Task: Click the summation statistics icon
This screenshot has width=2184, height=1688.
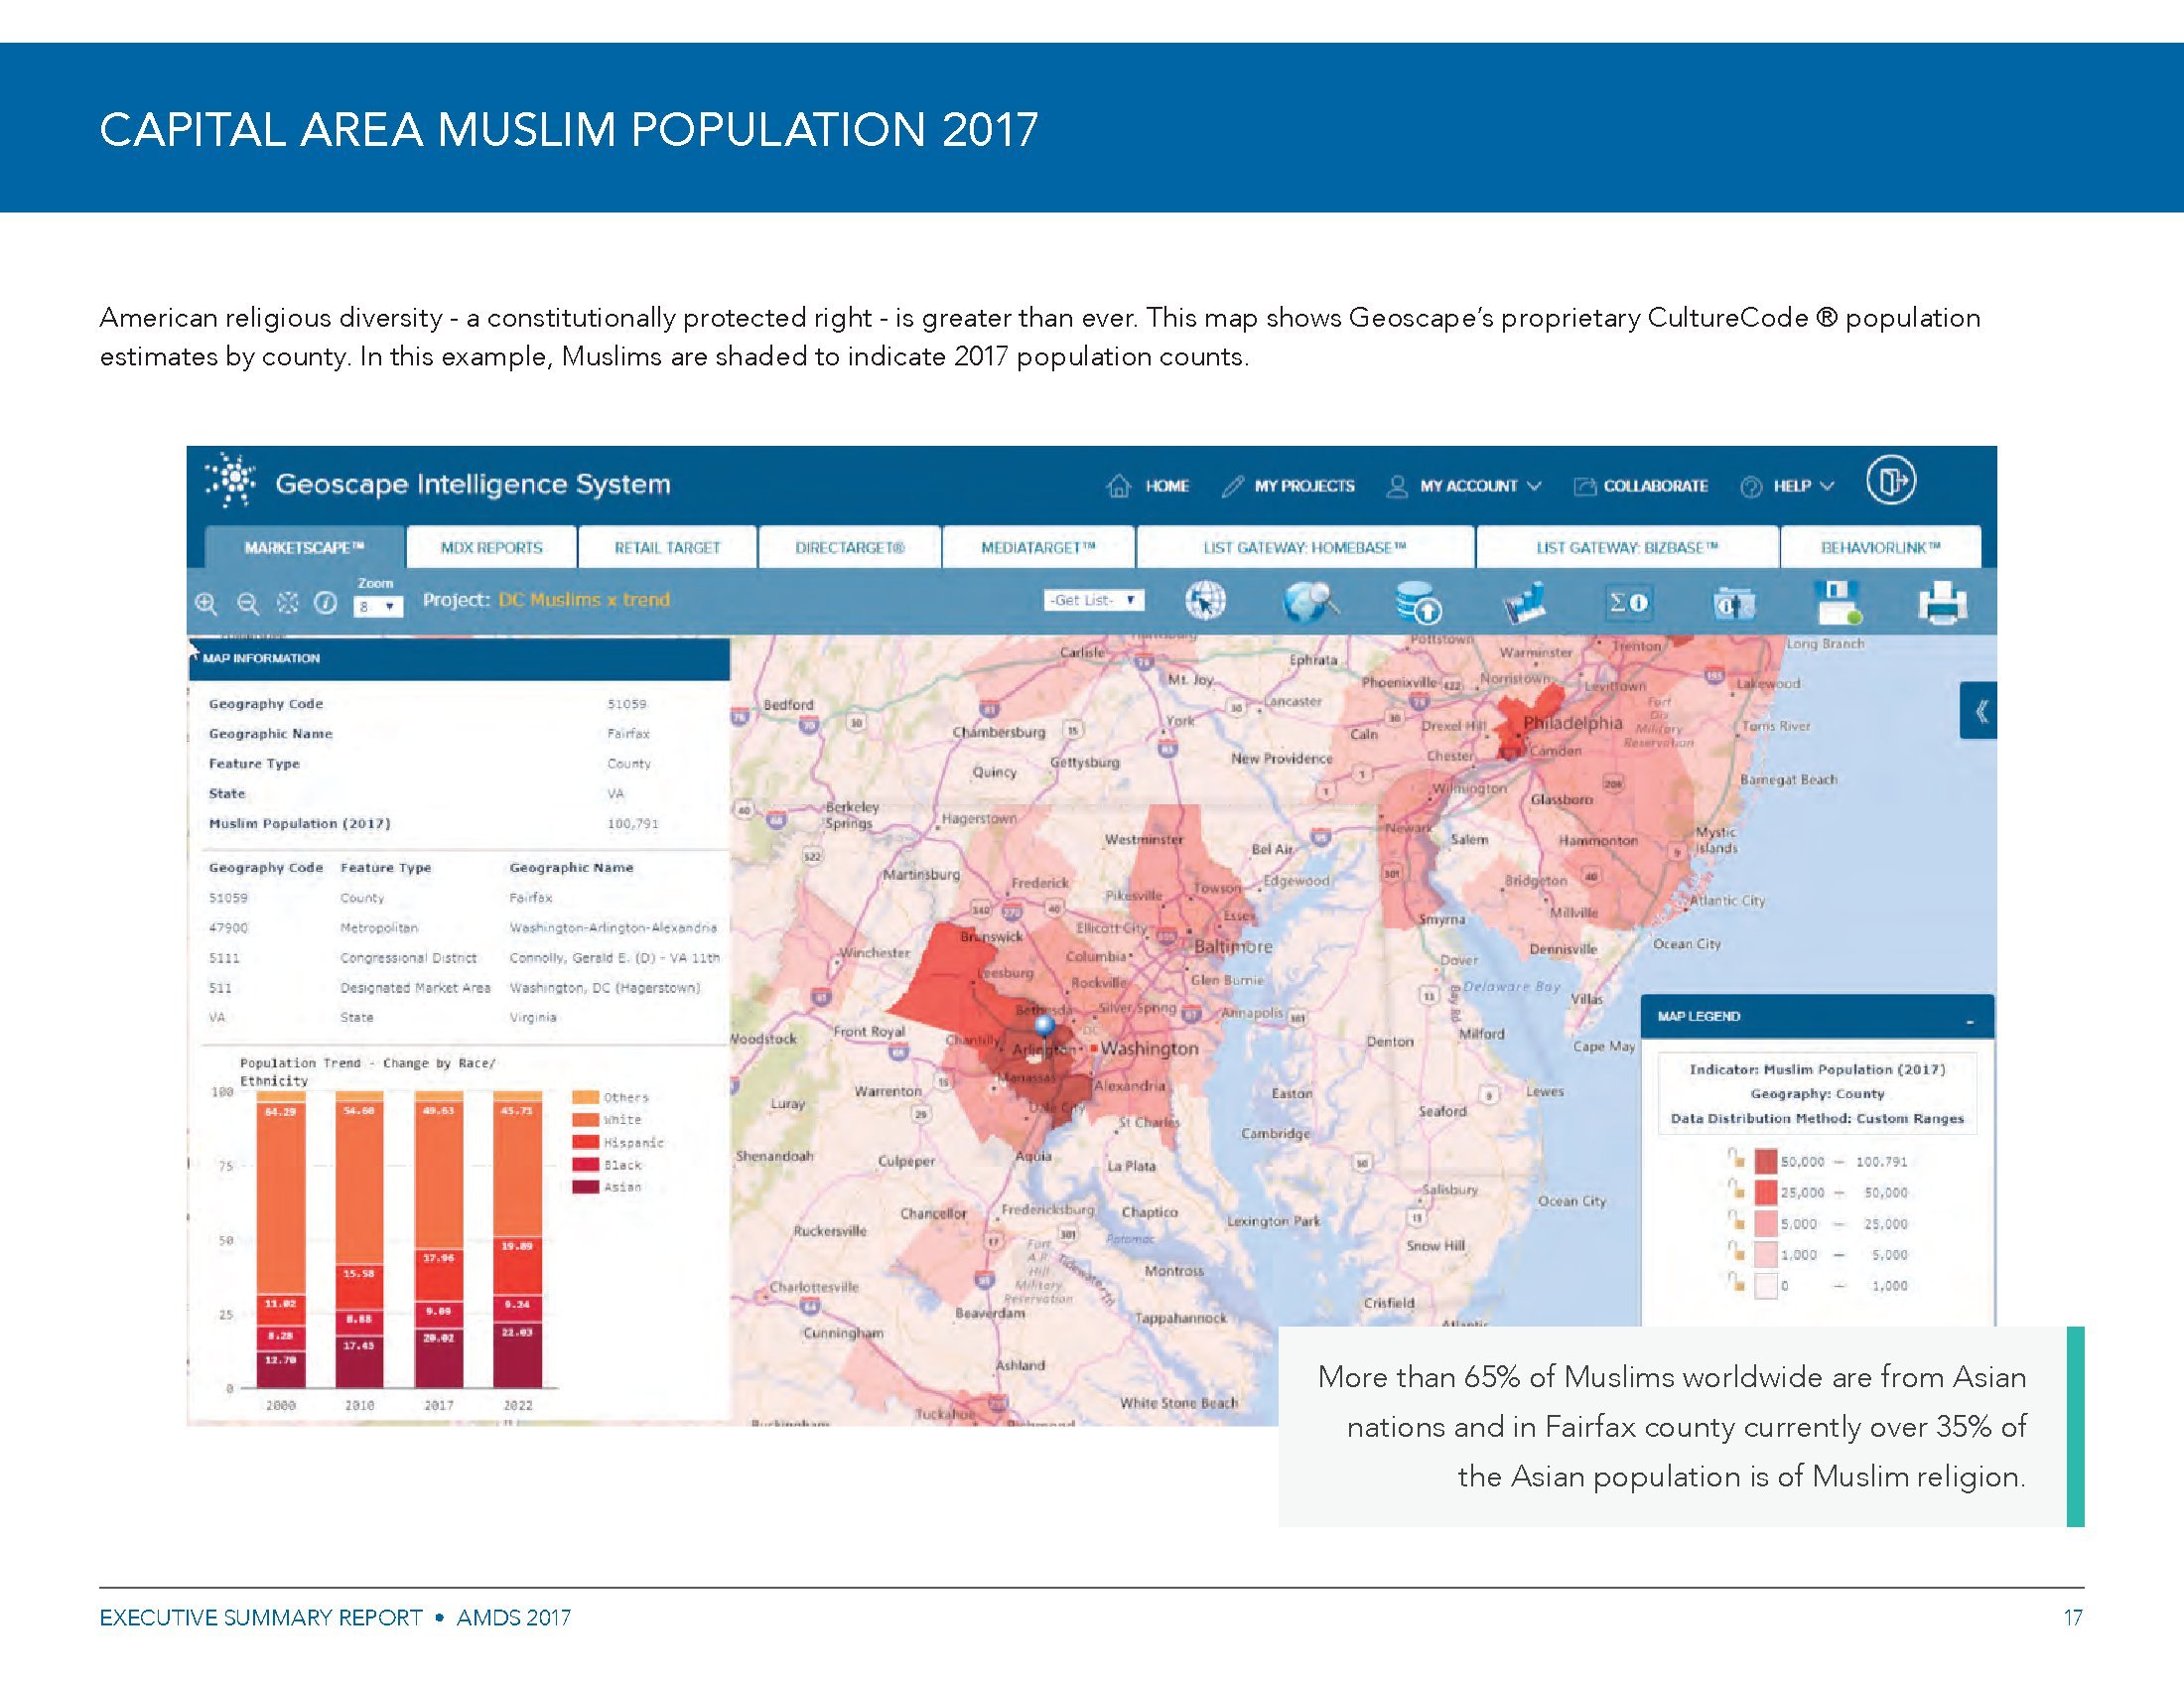Action: (x=1627, y=602)
